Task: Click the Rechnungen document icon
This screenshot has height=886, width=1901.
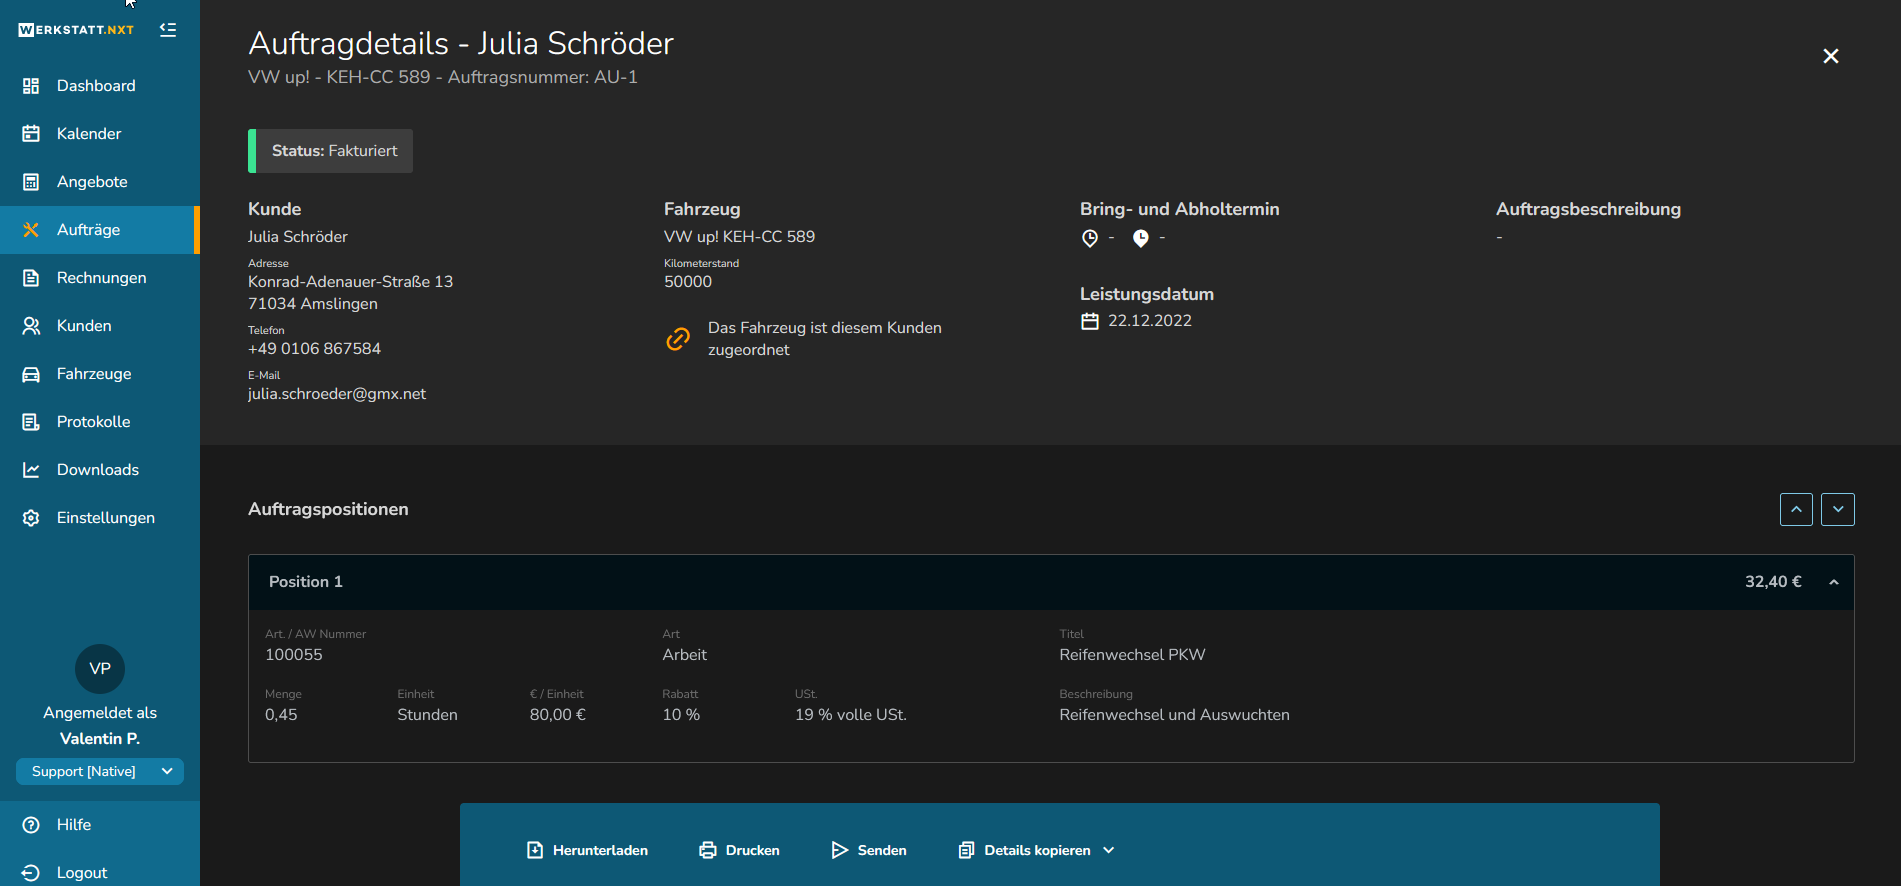Action: point(31,278)
